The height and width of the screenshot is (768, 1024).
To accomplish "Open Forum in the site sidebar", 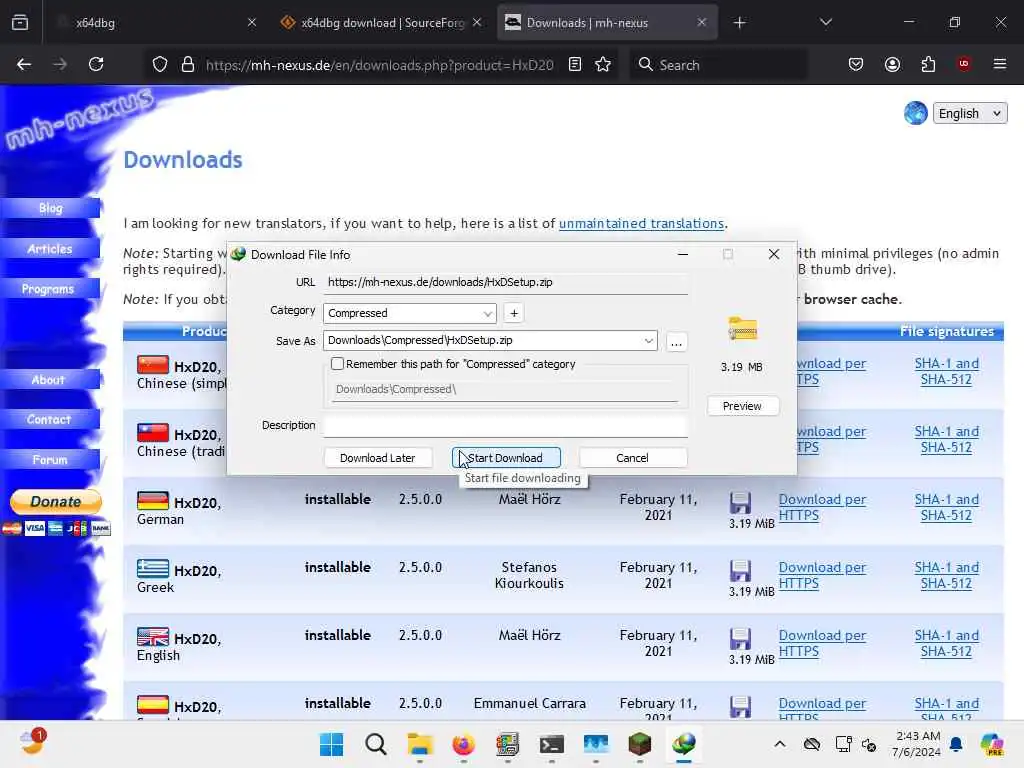I will 50,460.
